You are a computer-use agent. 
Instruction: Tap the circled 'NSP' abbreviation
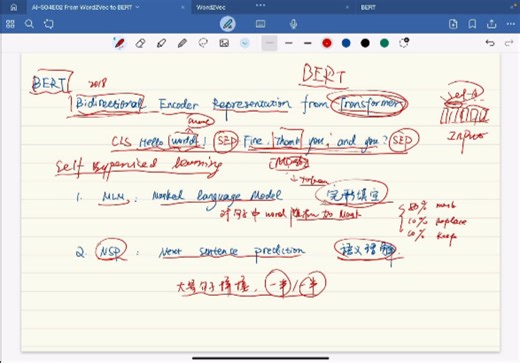point(111,251)
